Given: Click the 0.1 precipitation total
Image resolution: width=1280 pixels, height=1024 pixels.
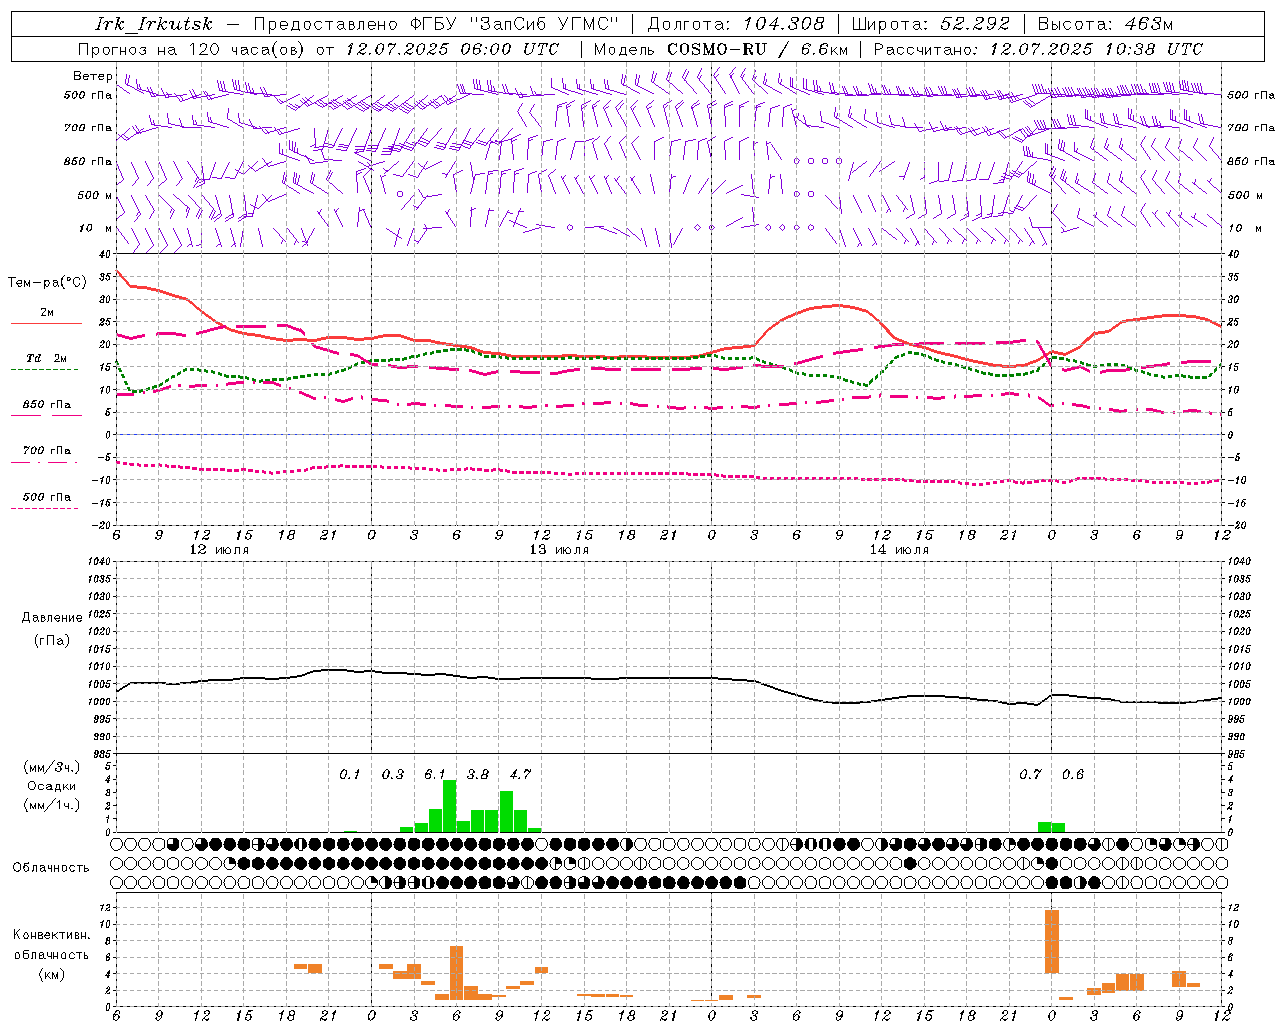Looking at the screenshot, I should pos(350,774).
